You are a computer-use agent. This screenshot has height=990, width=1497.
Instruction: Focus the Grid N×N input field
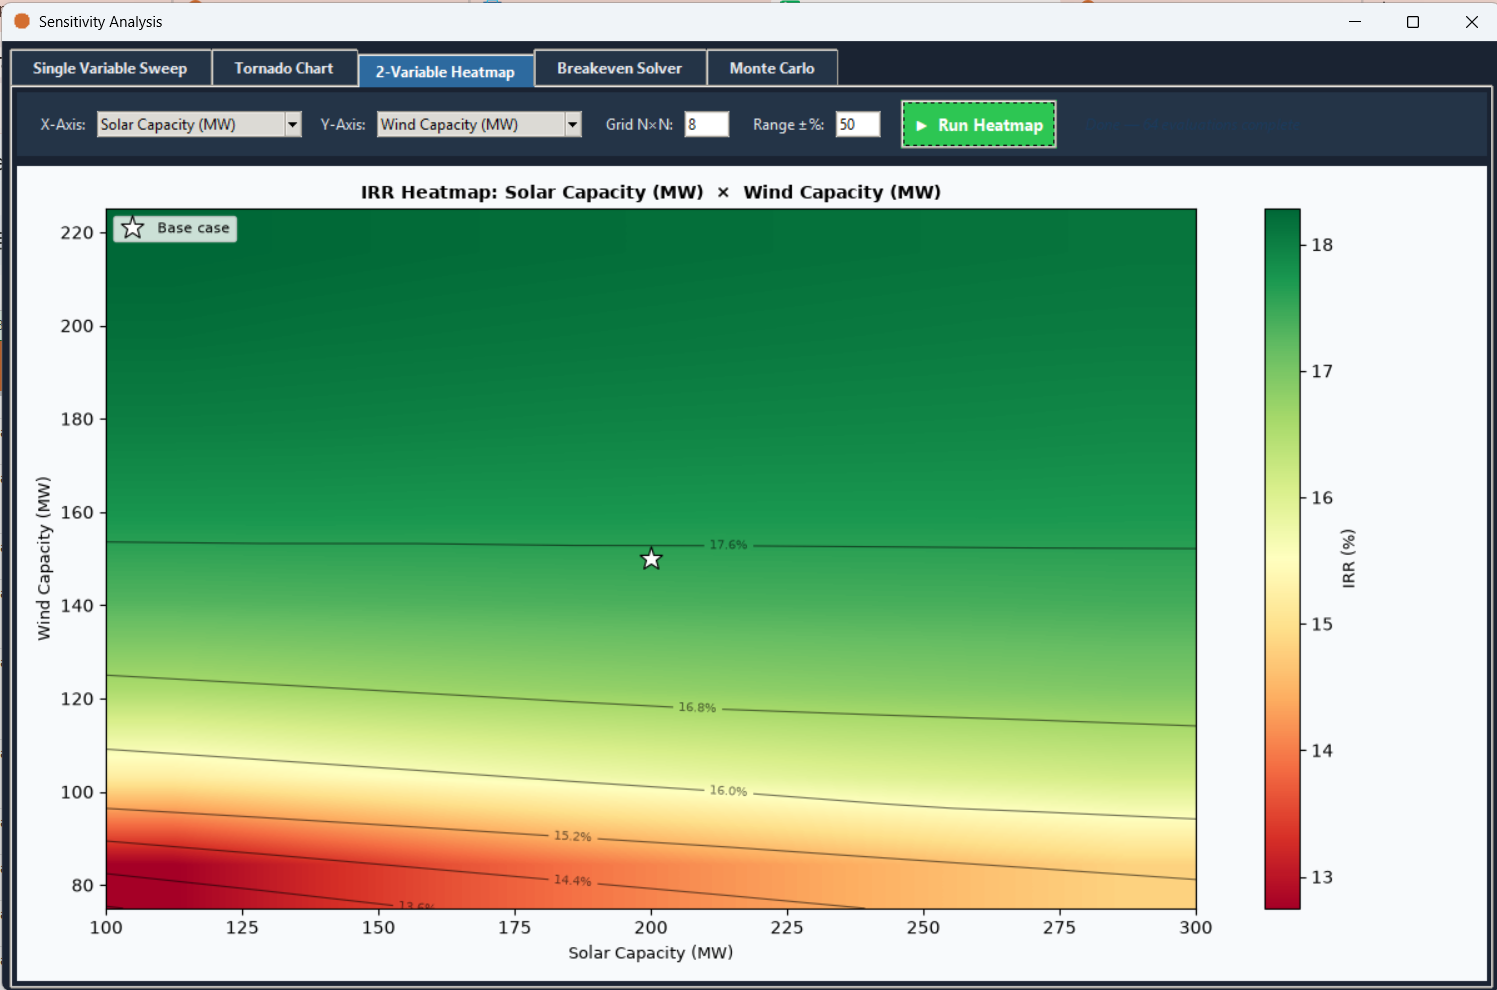point(707,124)
